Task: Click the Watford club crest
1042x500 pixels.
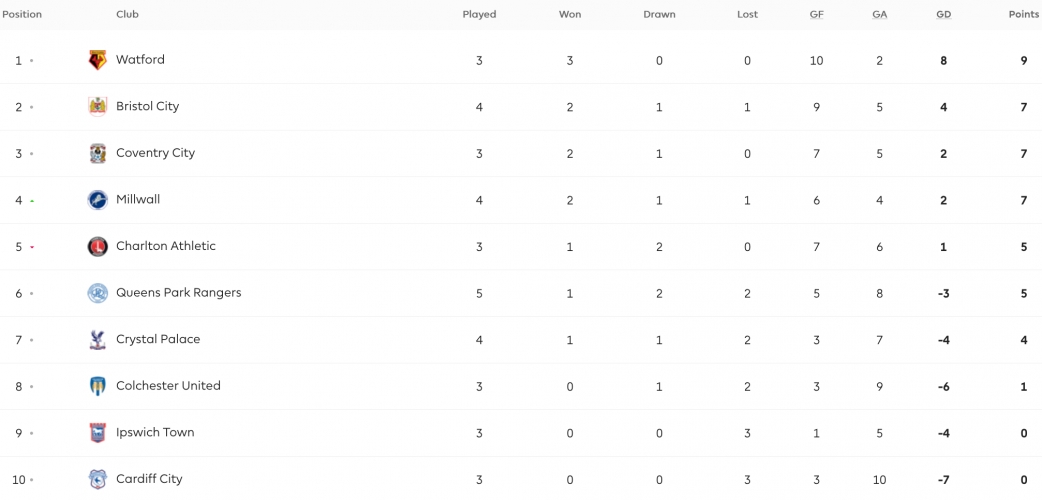Action: pyautogui.click(x=98, y=60)
